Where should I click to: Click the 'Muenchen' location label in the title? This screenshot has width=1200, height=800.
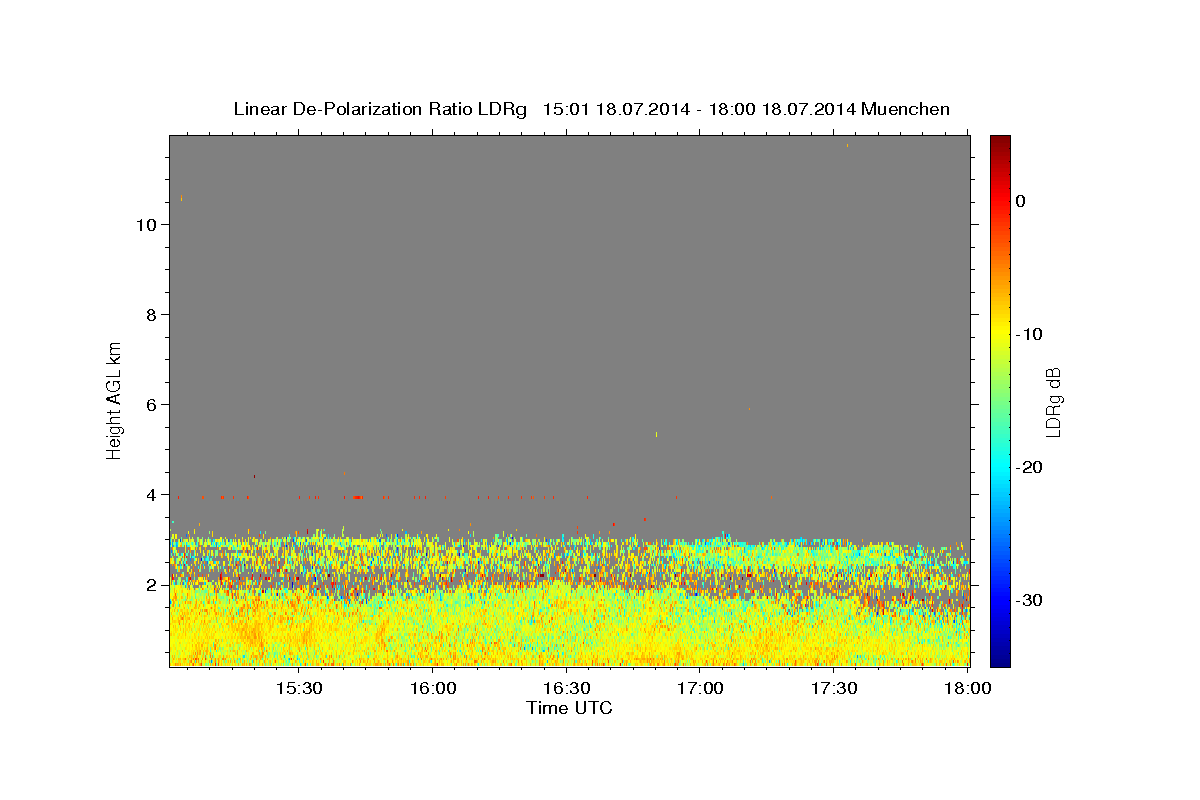tap(905, 109)
